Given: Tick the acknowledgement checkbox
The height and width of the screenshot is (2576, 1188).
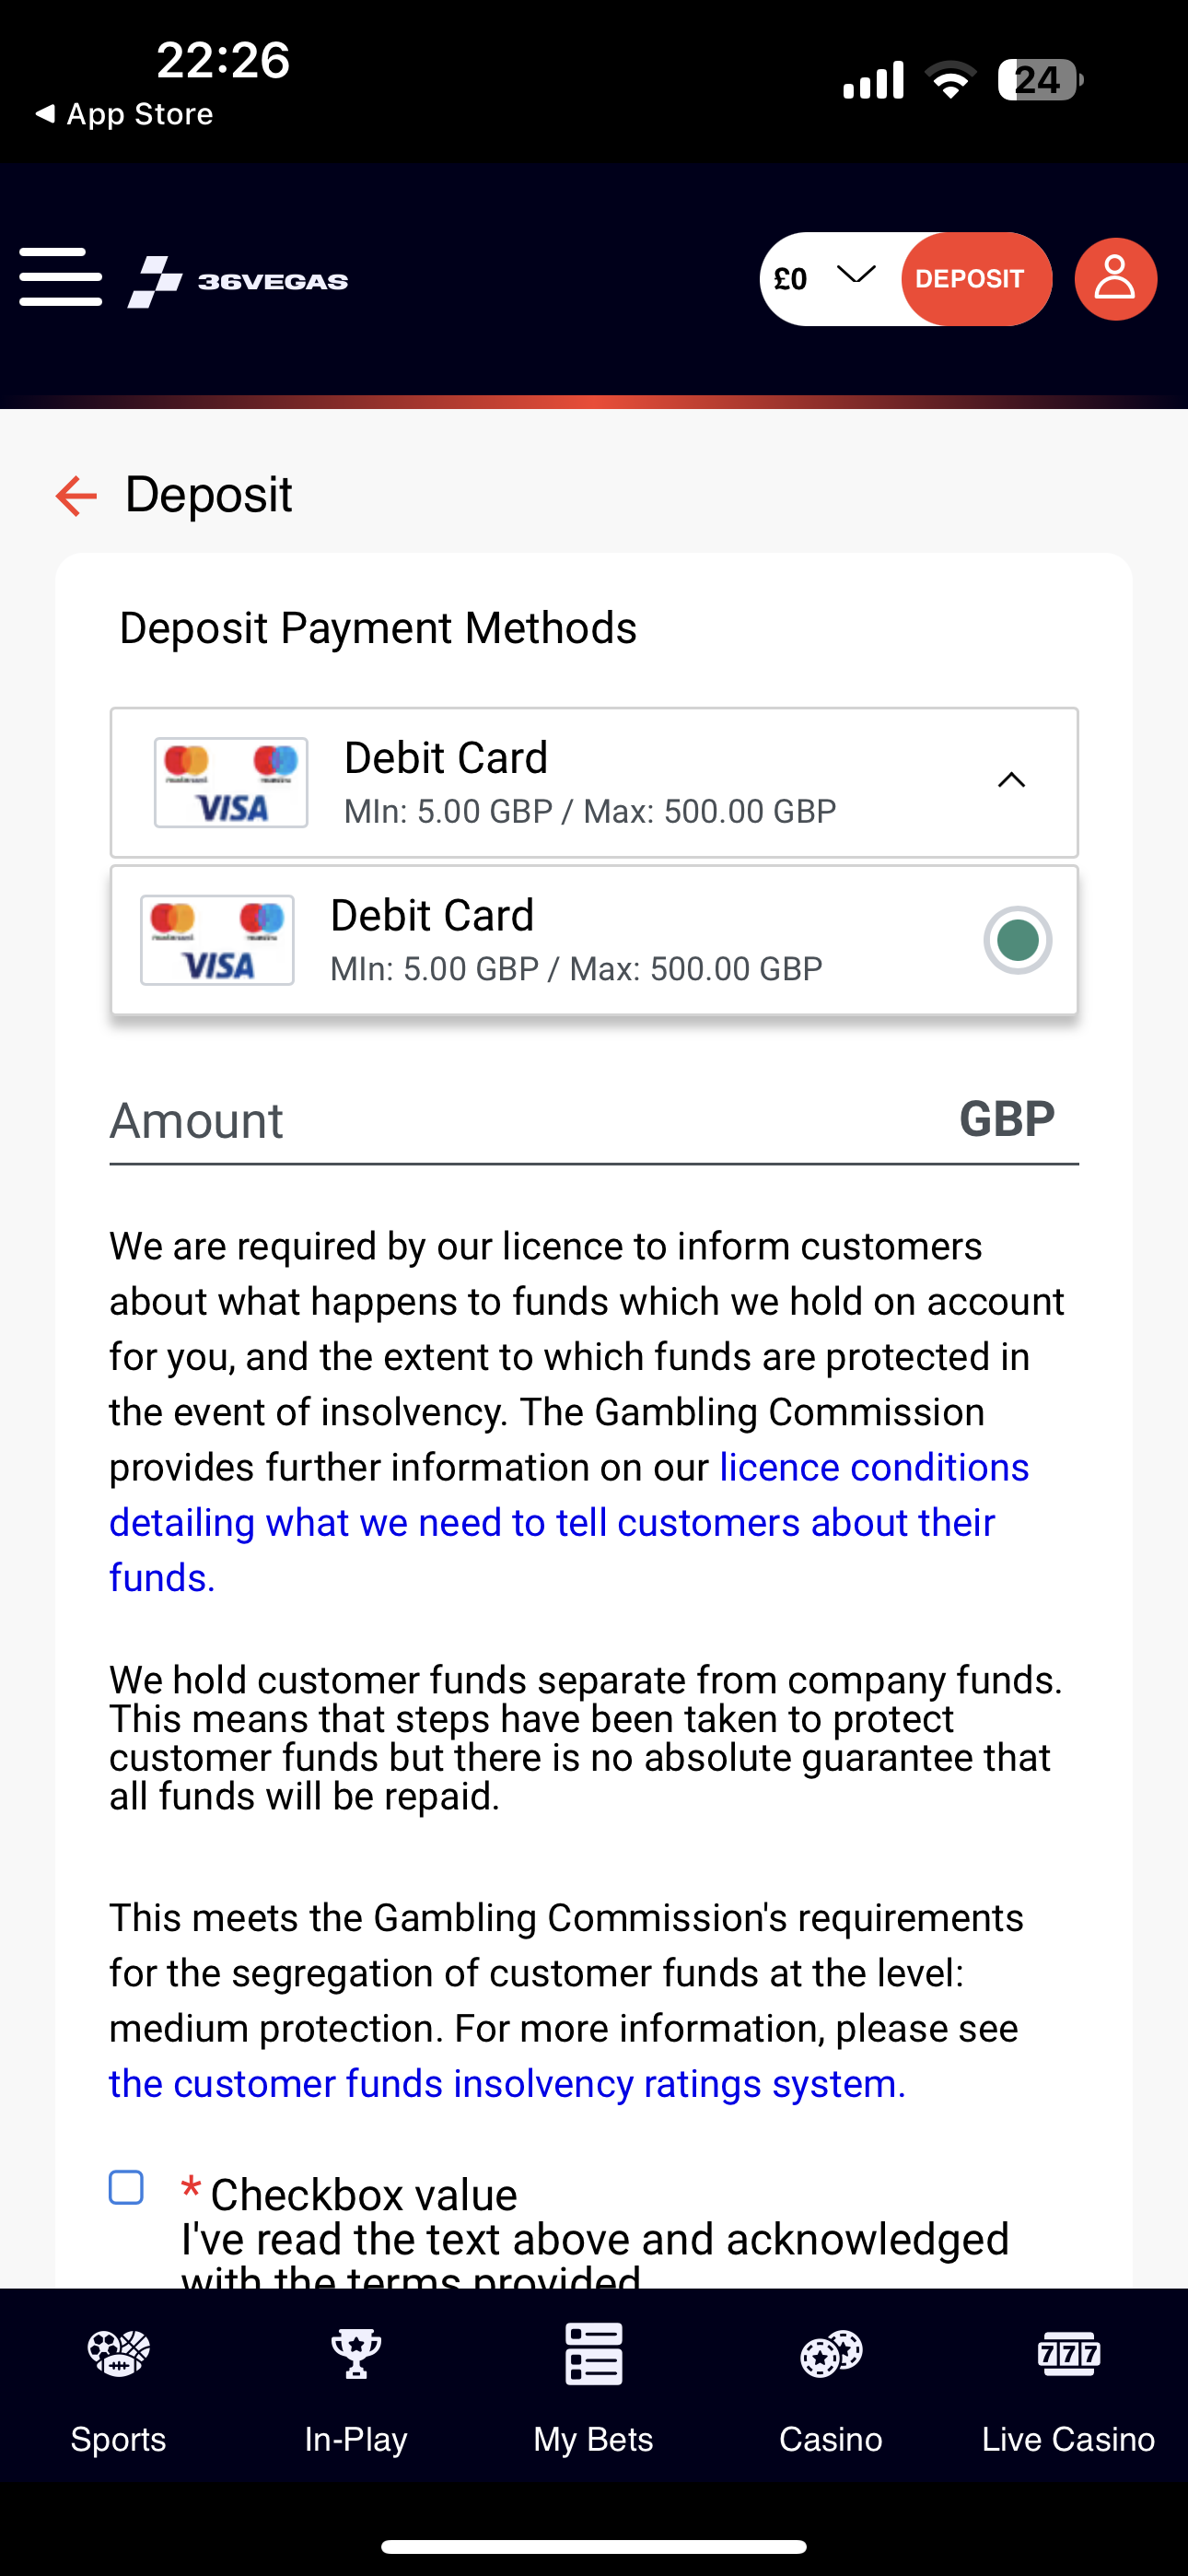Looking at the screenshot, I should (x=126, y=2187).
